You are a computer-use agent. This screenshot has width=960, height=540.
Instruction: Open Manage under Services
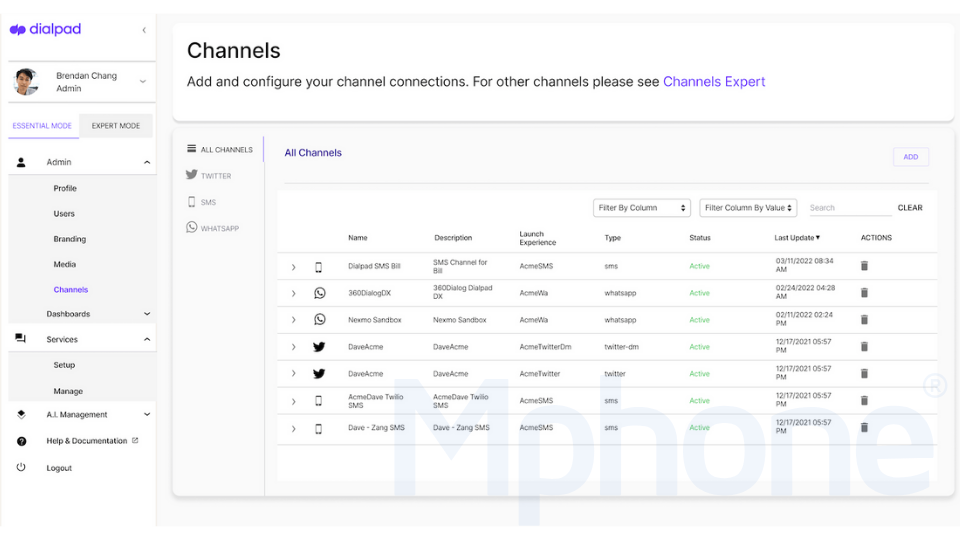point(67,391)
